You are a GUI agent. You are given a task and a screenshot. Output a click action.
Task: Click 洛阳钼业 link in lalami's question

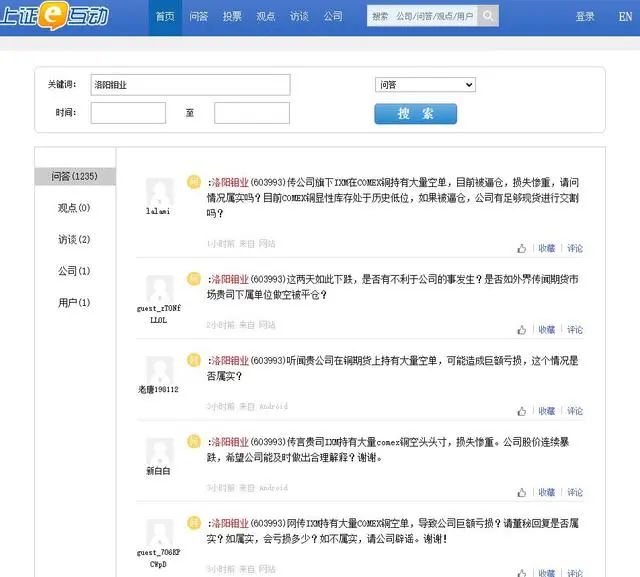click(230, 182)
